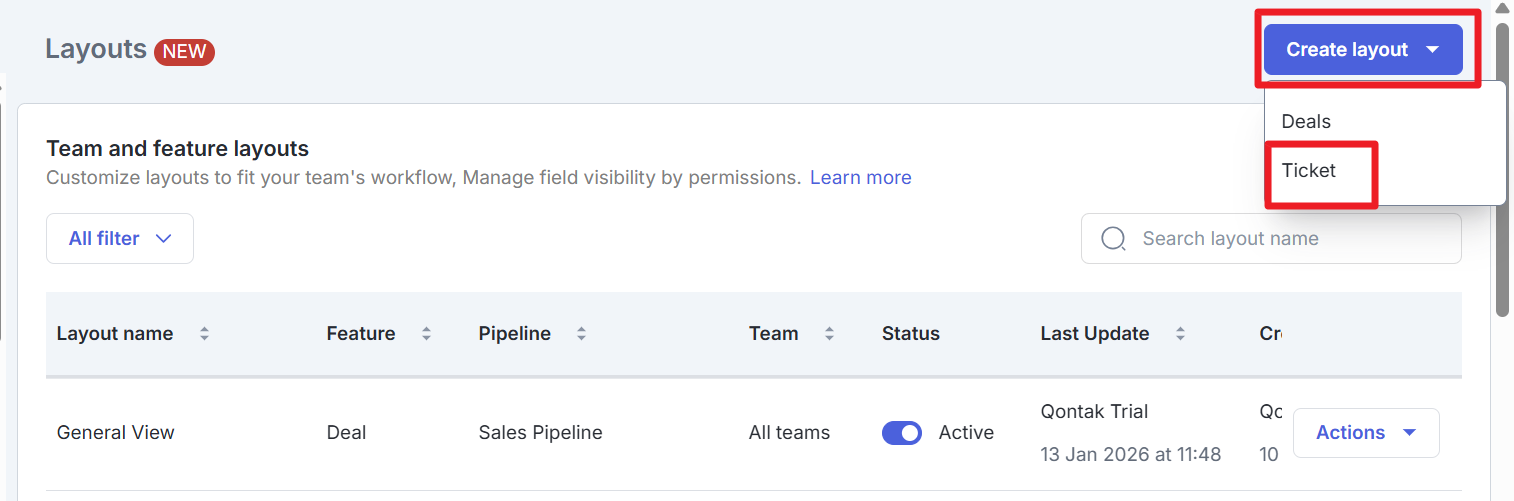Choose Ticket from the Create layout menu
Viewport: 1514px width, 501px height.
(1309, 171)
